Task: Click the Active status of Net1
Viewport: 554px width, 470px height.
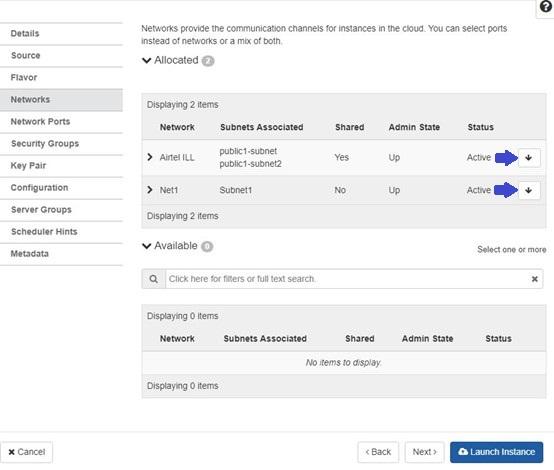Action: [479, 190]
